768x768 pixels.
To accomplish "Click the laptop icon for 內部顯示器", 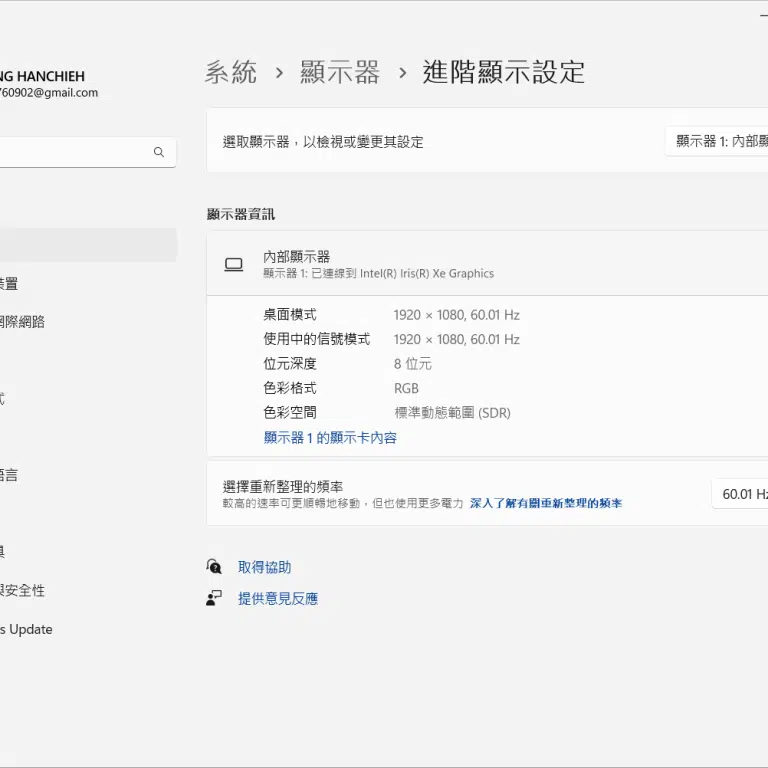I will click(233, 265).
